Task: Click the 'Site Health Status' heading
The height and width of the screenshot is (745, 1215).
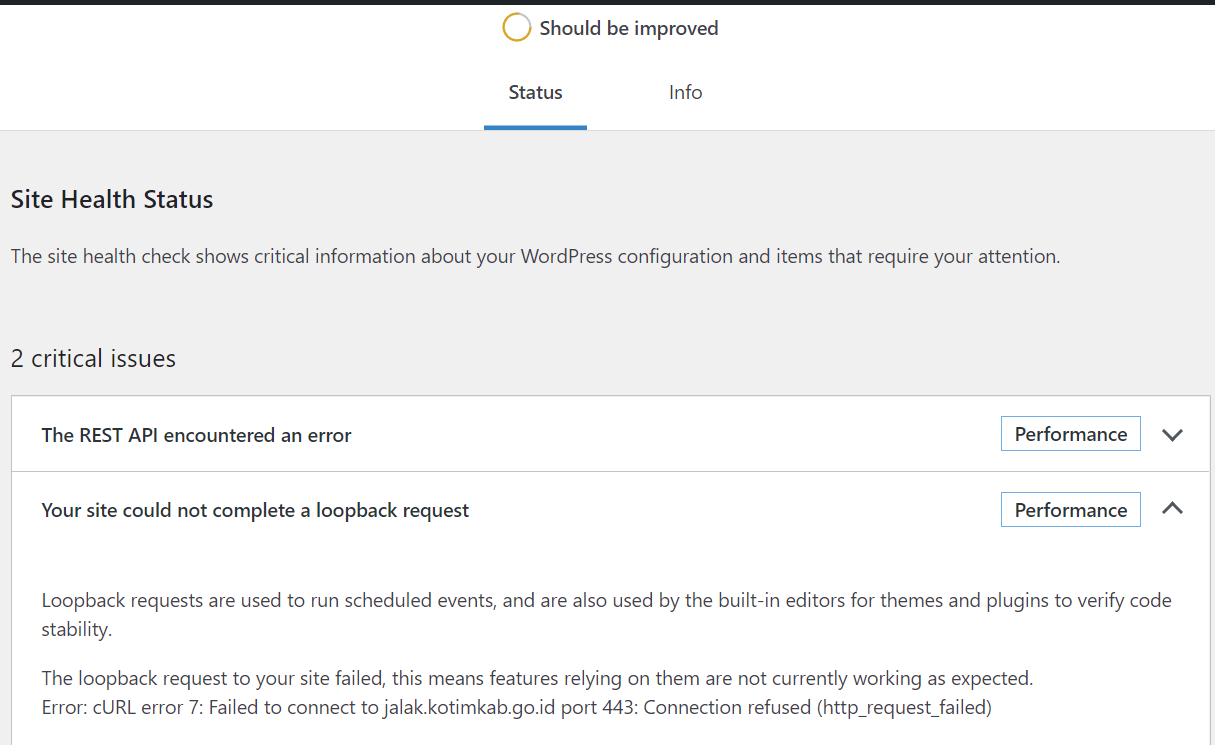Action: pyautogui.click(x=112, y=199)
